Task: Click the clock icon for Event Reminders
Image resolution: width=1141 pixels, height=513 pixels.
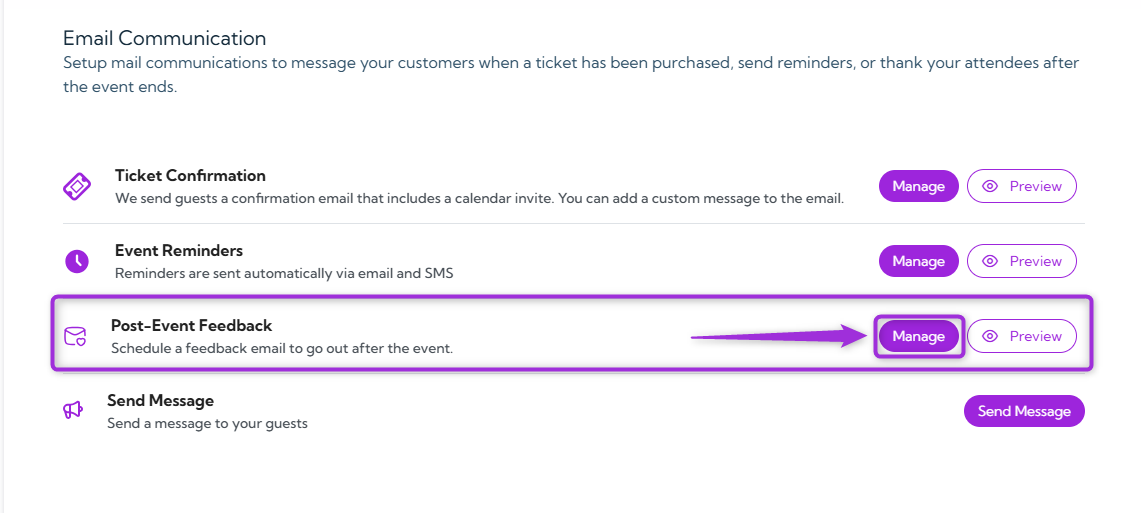Action: pos(77,262)
